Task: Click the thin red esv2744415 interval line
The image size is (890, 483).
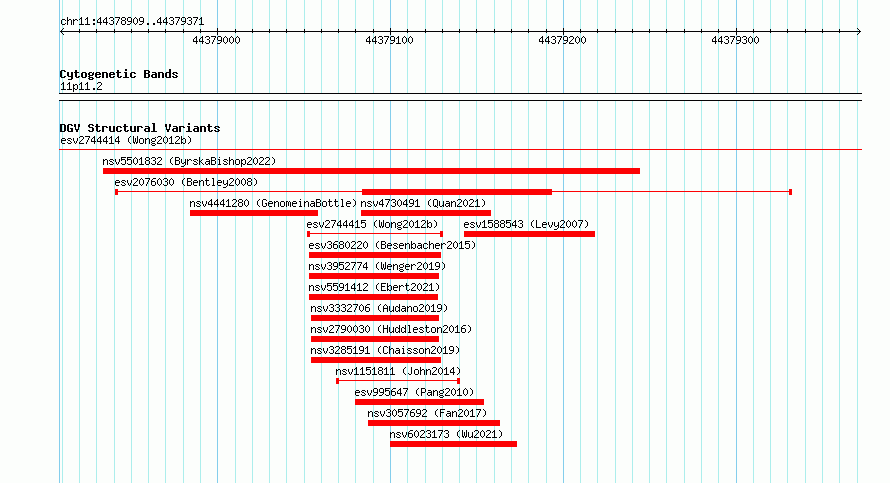Action: tap(375, 234)
